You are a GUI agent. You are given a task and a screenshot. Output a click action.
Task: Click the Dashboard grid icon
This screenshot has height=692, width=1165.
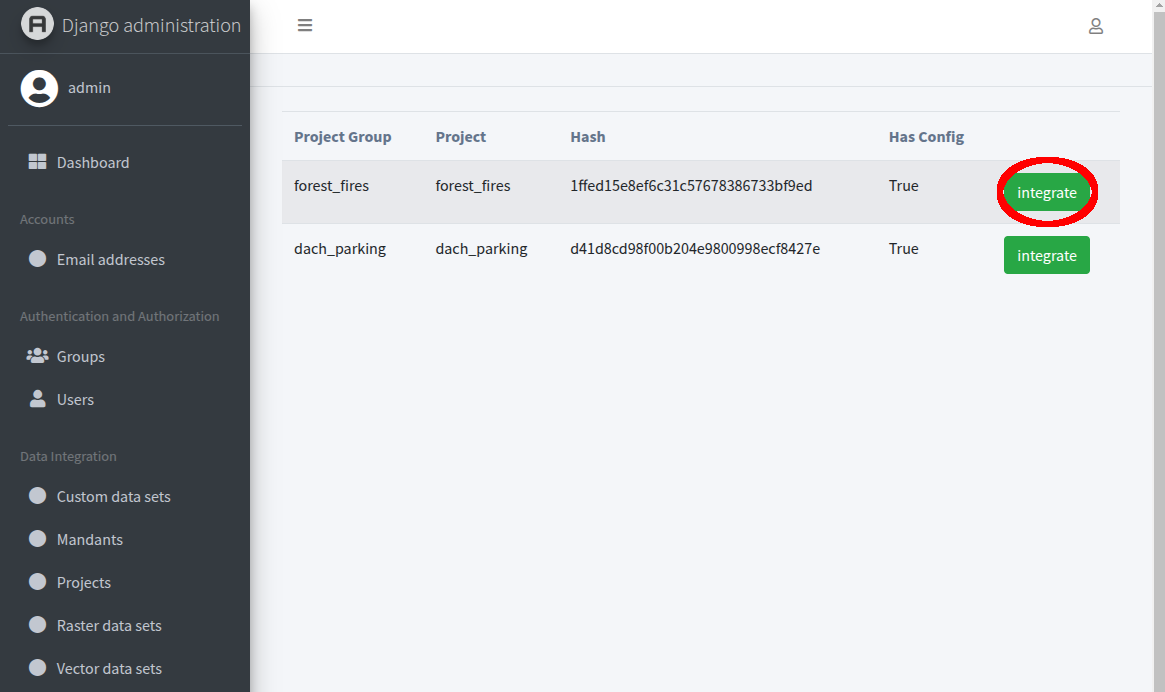37,162
